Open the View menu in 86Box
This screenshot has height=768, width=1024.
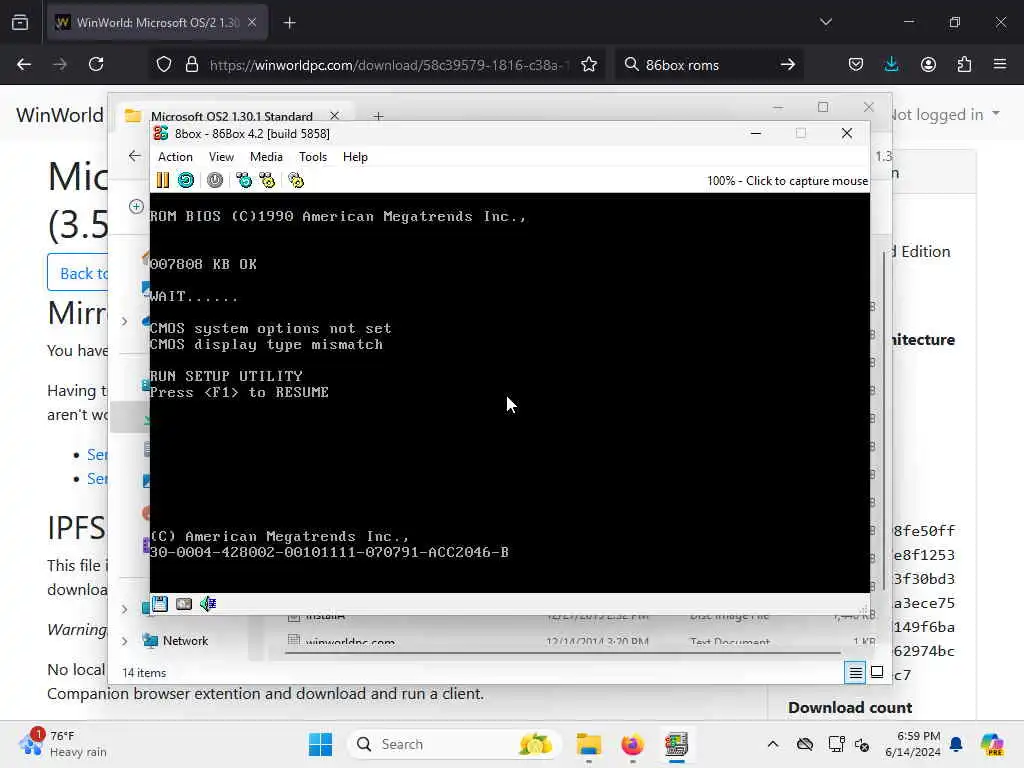(221, 157)
